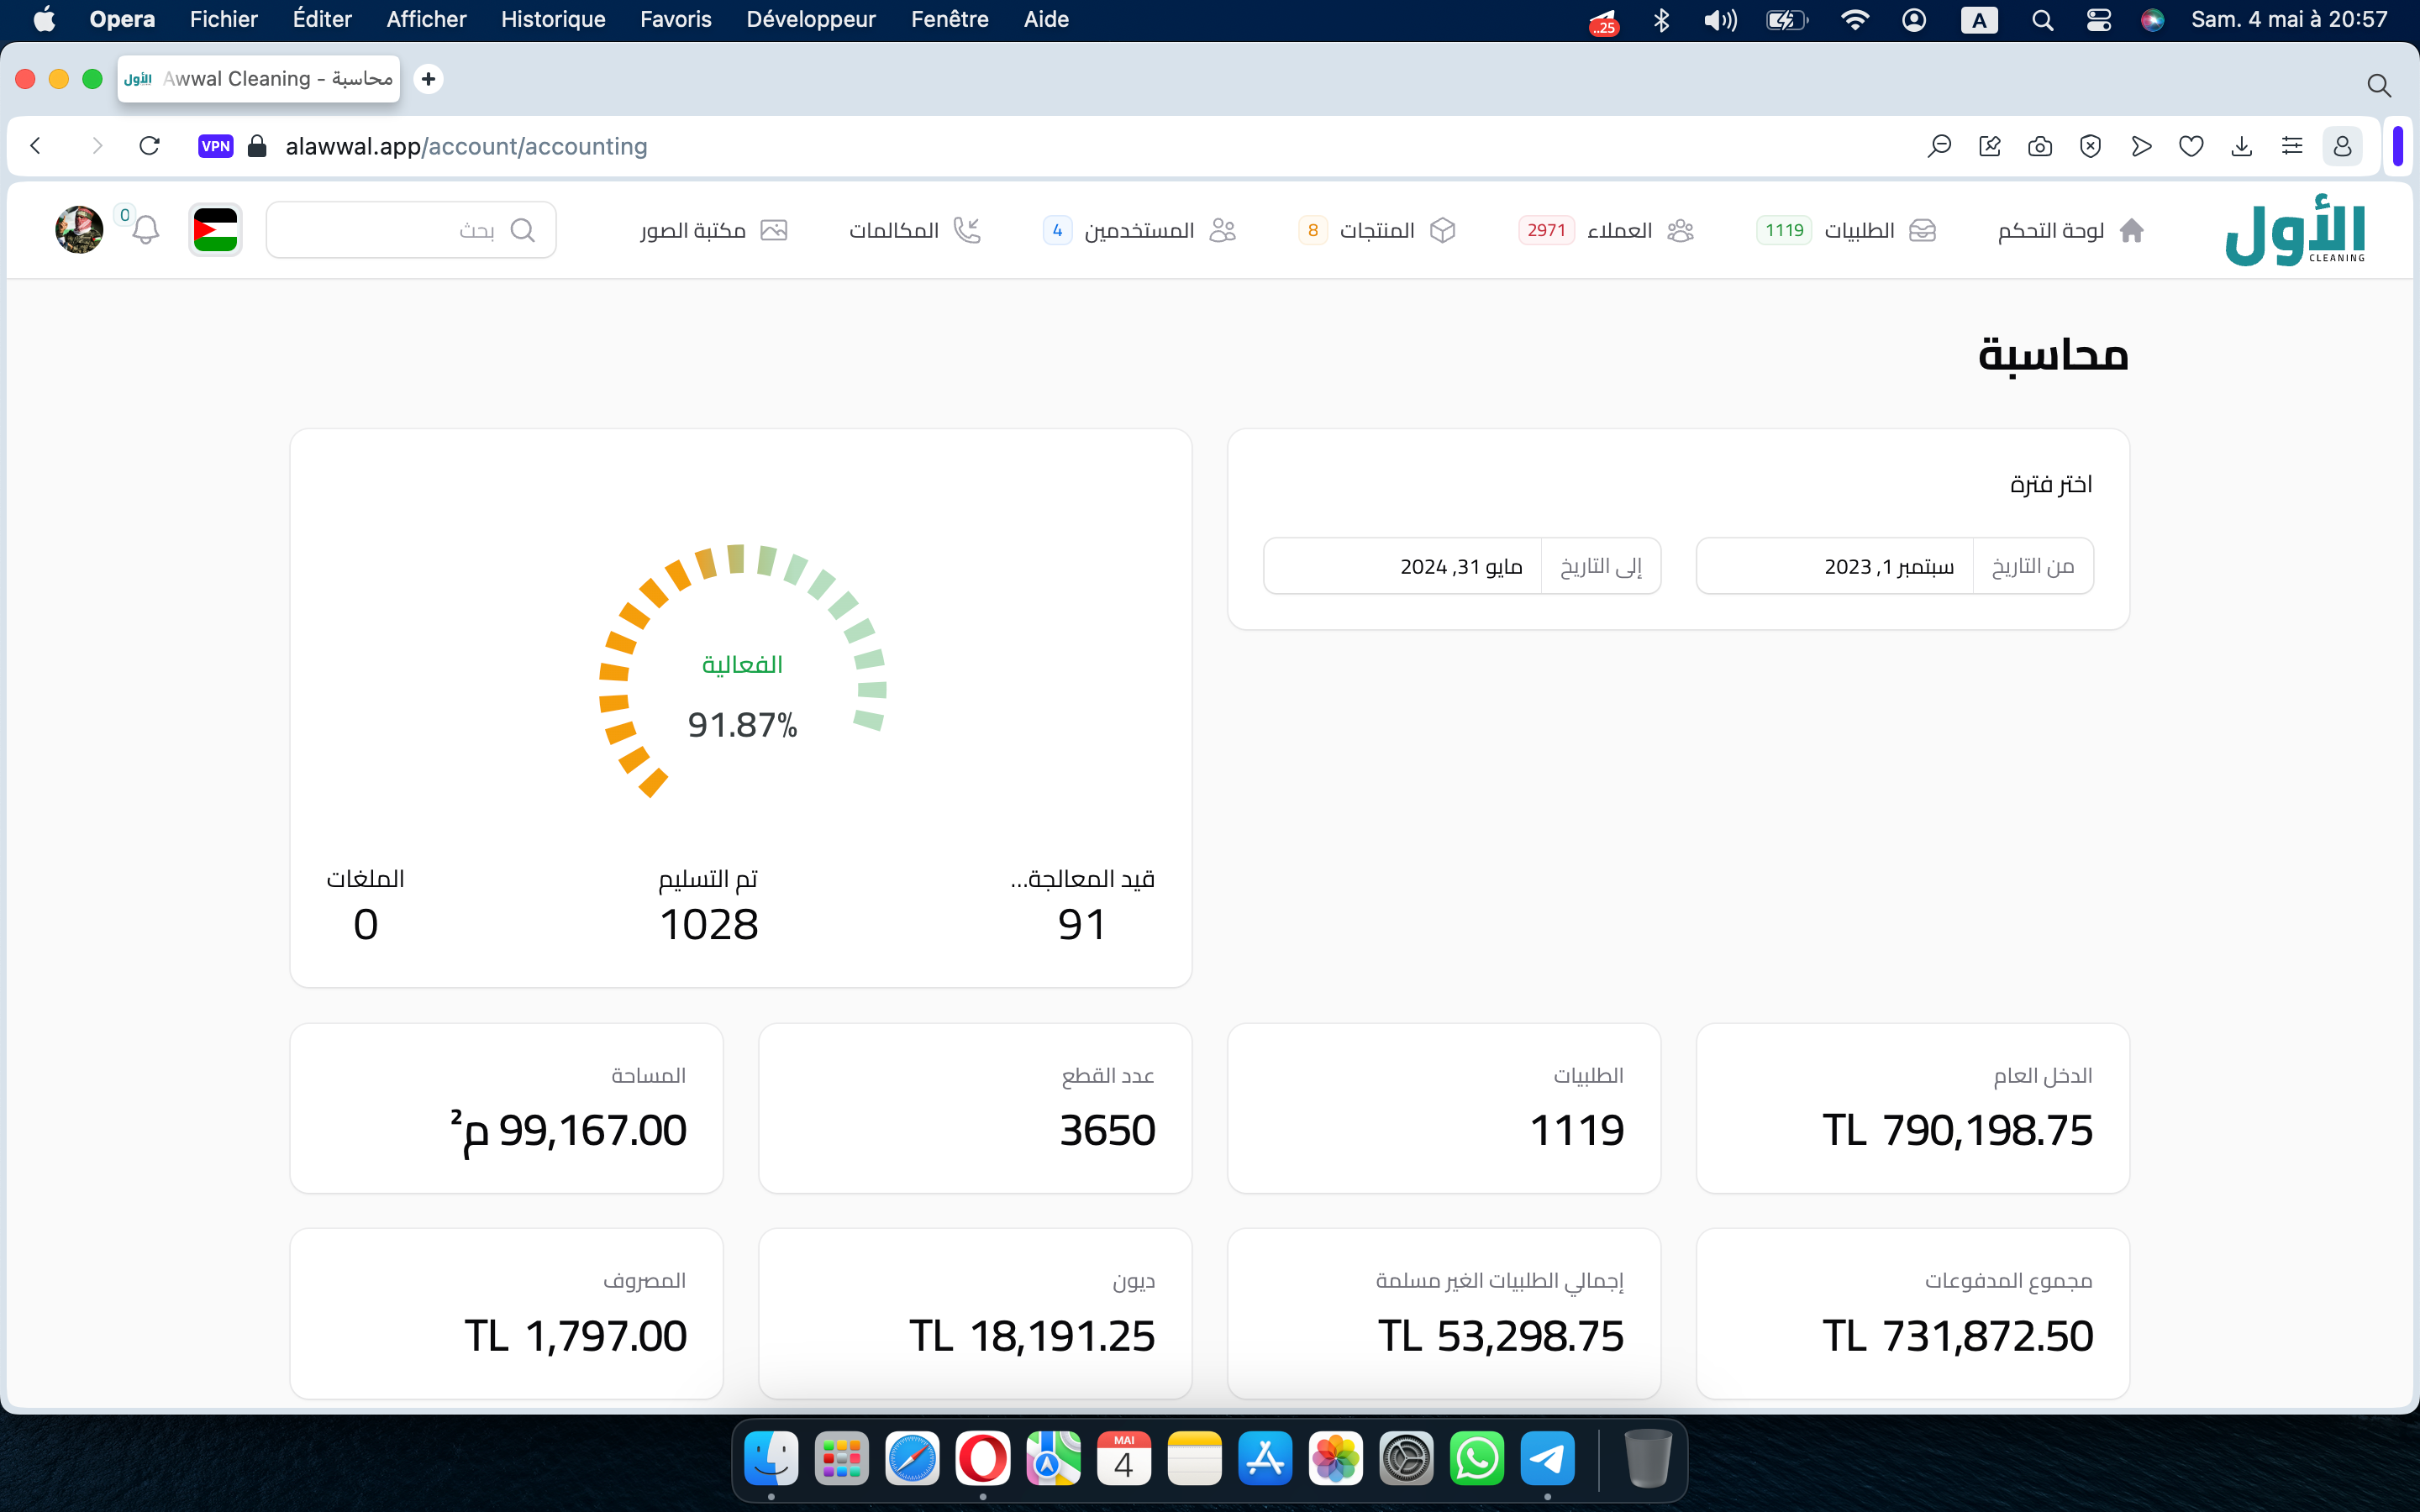Click the user profile avatar
Image resolution: width=2420 pixels, height=1512 pixels.
tap(79, 230)
